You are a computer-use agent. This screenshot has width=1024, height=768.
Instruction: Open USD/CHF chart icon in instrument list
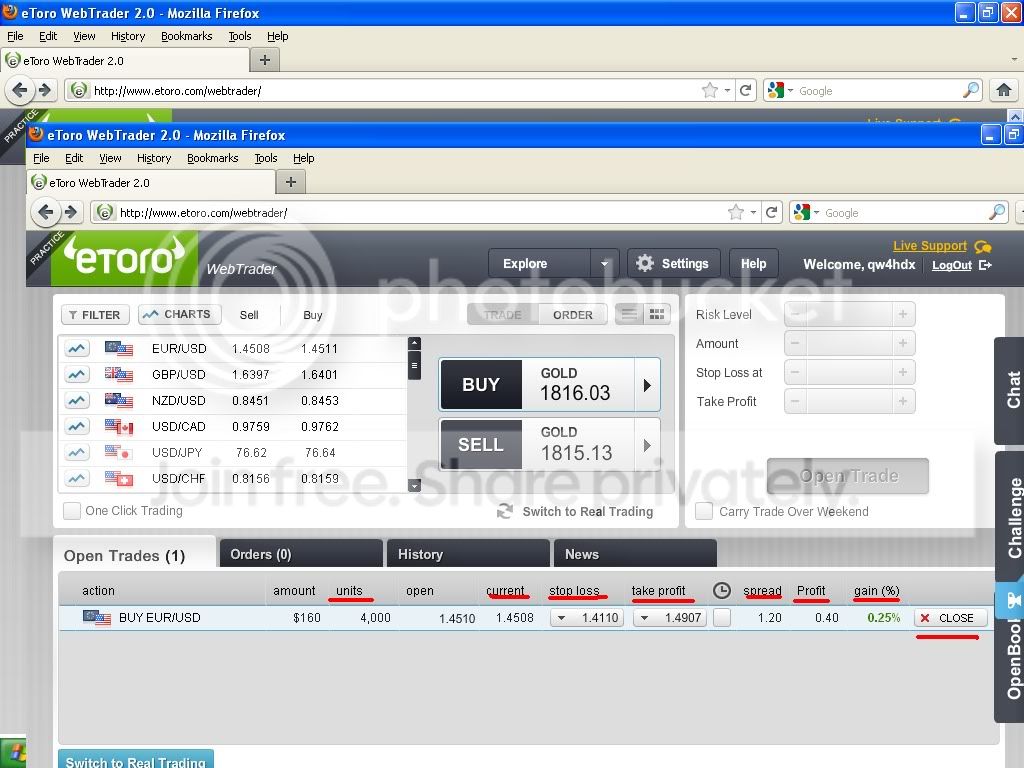click(76, 479)
